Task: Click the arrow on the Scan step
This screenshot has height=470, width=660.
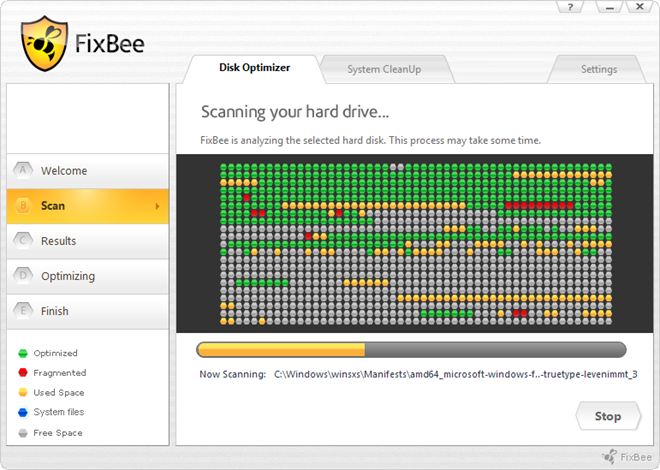Action: click(157, 206)
